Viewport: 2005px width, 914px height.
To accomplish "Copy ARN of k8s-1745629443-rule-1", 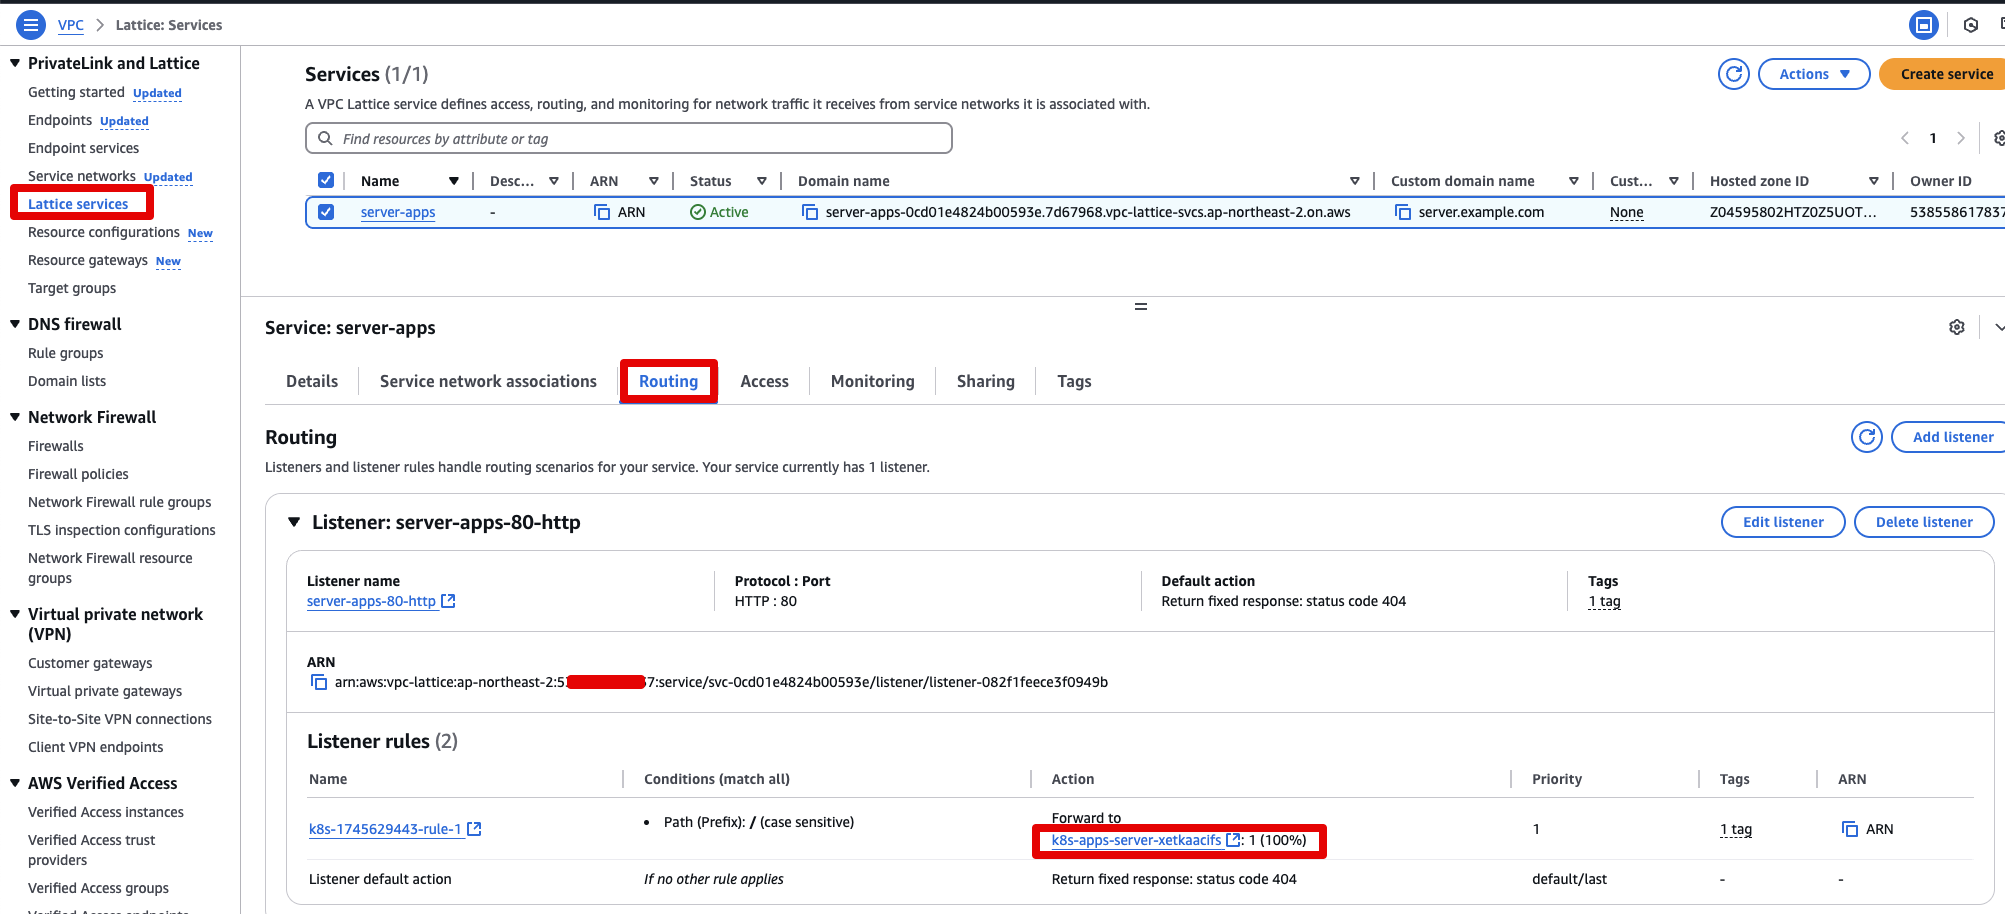I will pyautogui.click(x=1850, y=829).
